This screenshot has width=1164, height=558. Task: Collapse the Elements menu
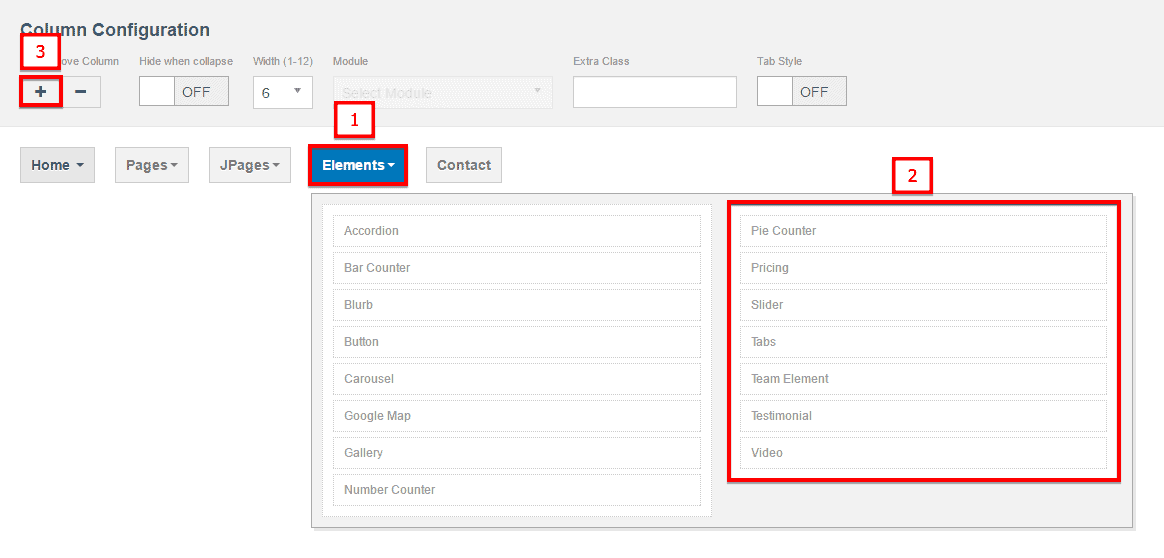tap(358, 165)
